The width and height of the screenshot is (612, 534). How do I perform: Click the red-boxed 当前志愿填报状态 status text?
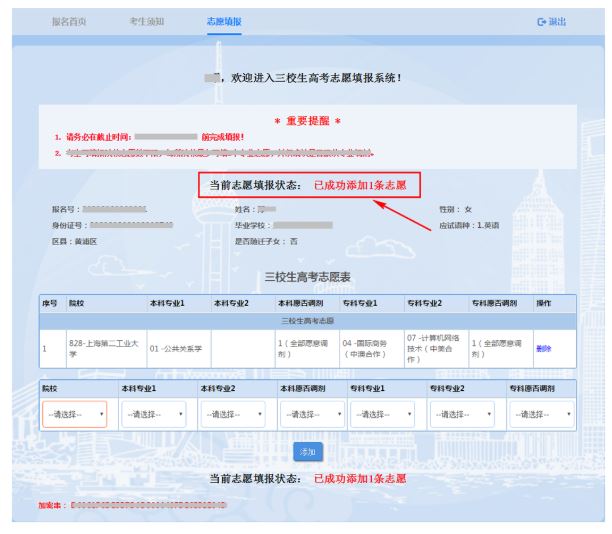[x=308, y=185]
